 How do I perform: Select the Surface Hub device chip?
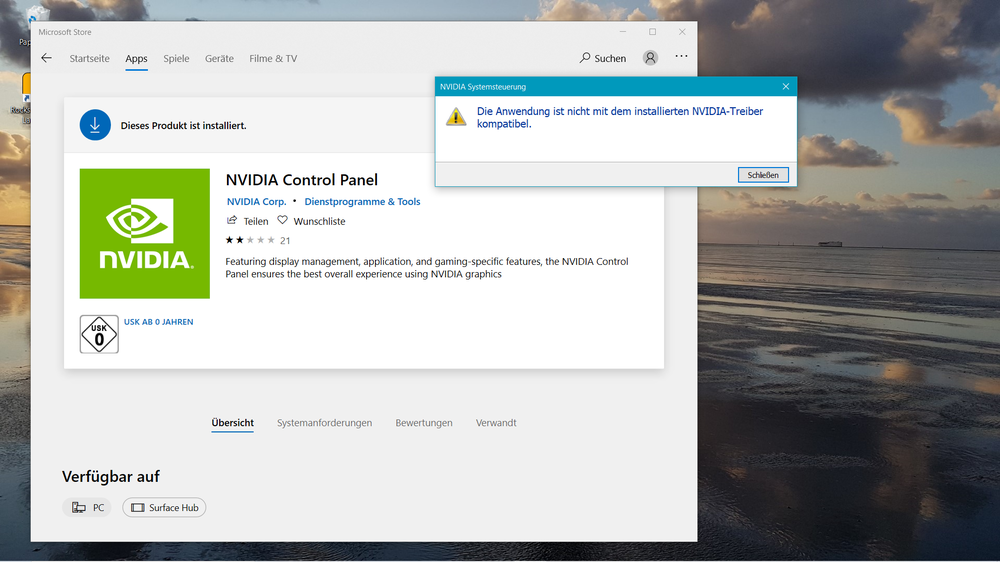(x=165, y=508)
